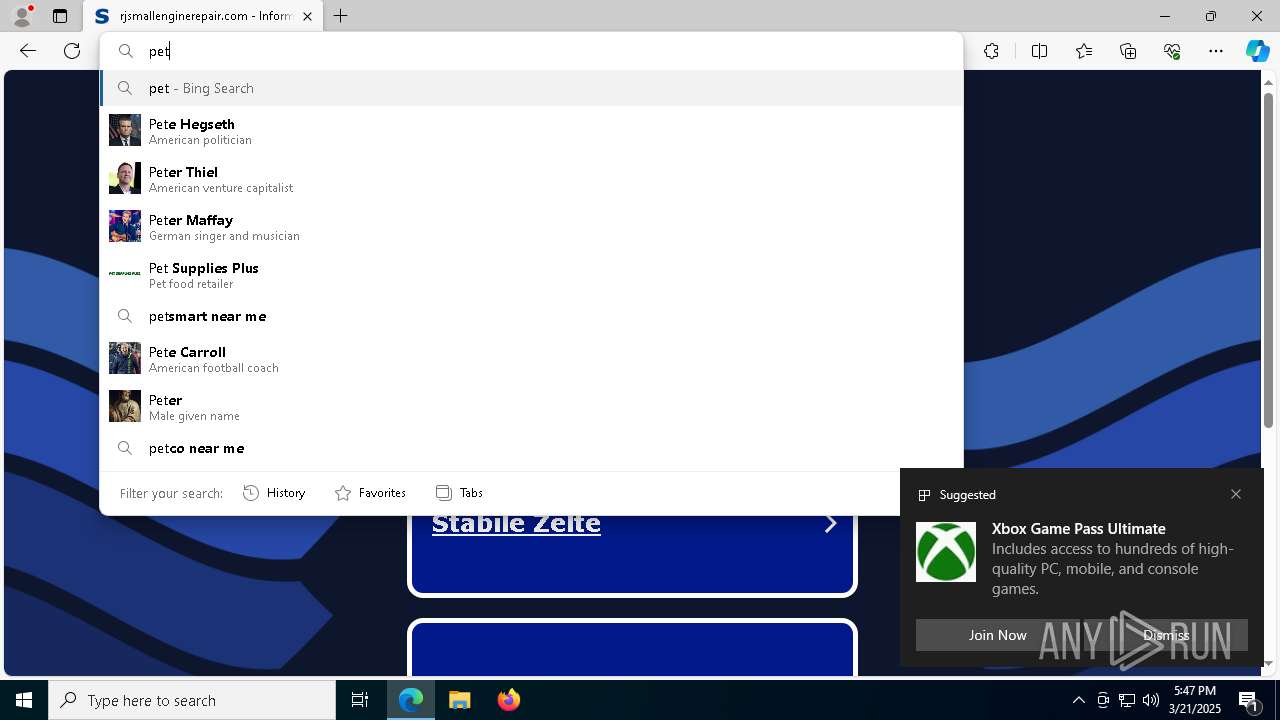Click Peter Maffay's thumbnail photo
Image resolution: width=1280 pixels, height=720 pixels.
click(x=125, y=226)
